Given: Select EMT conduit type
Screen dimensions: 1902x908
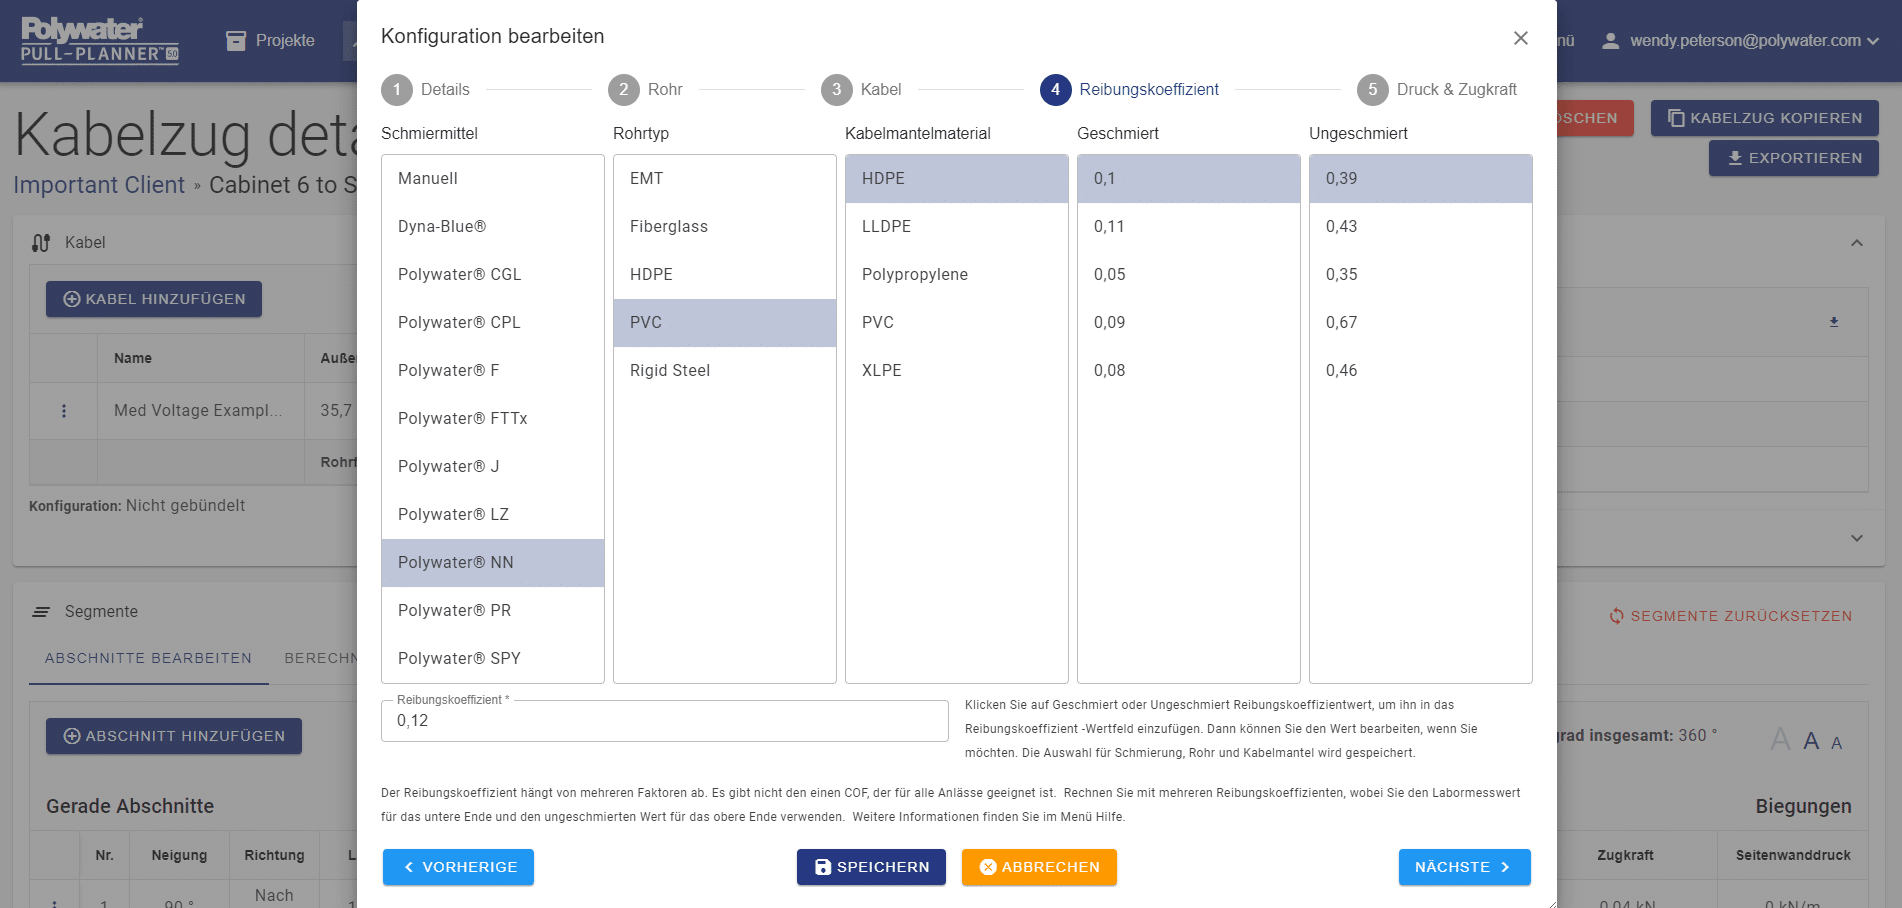Looking at the screenshot, I should coord(725,179).
